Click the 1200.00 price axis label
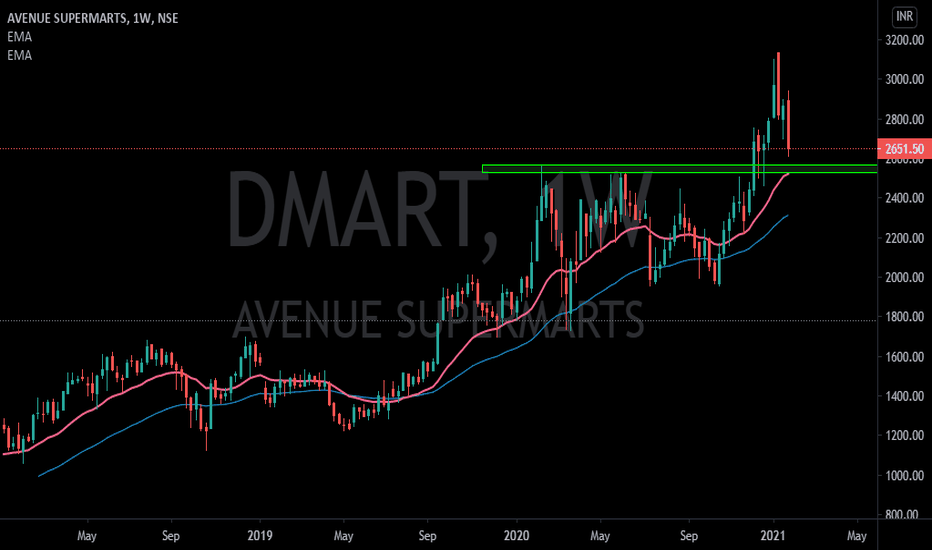This screenshot has height=550, width=932. coord(904,435)
